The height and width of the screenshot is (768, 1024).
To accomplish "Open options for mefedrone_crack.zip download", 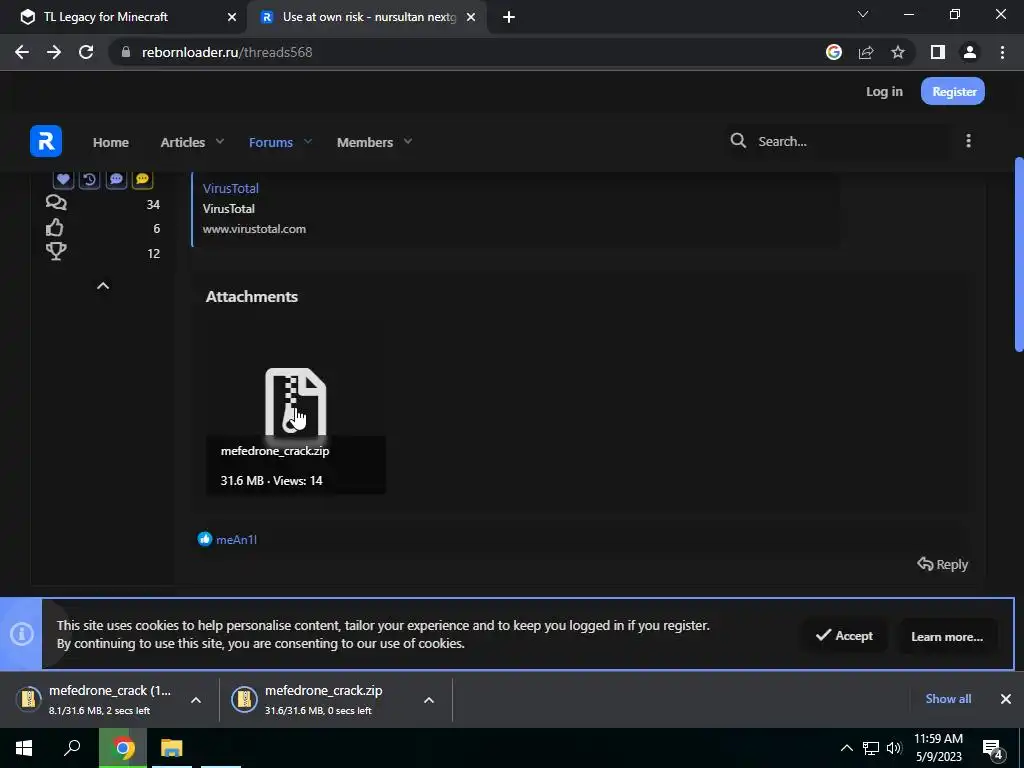I will [428, 700].
